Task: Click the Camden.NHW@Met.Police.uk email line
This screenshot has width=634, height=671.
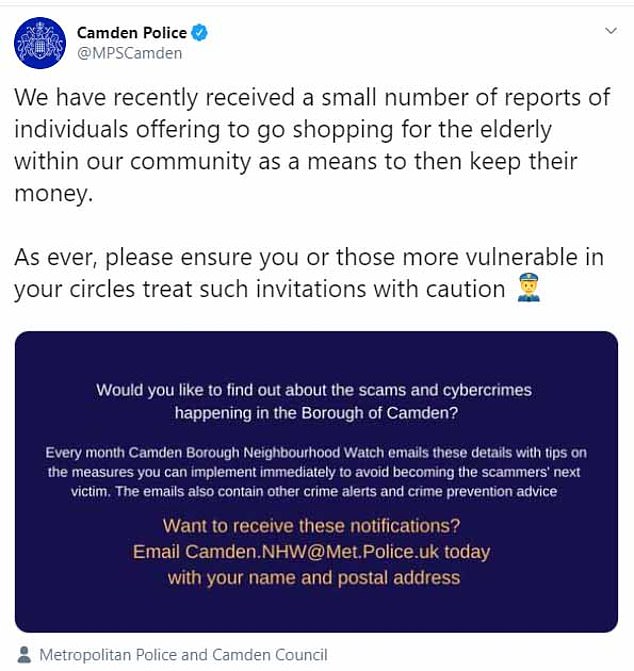Action: [x=312, y=551]
